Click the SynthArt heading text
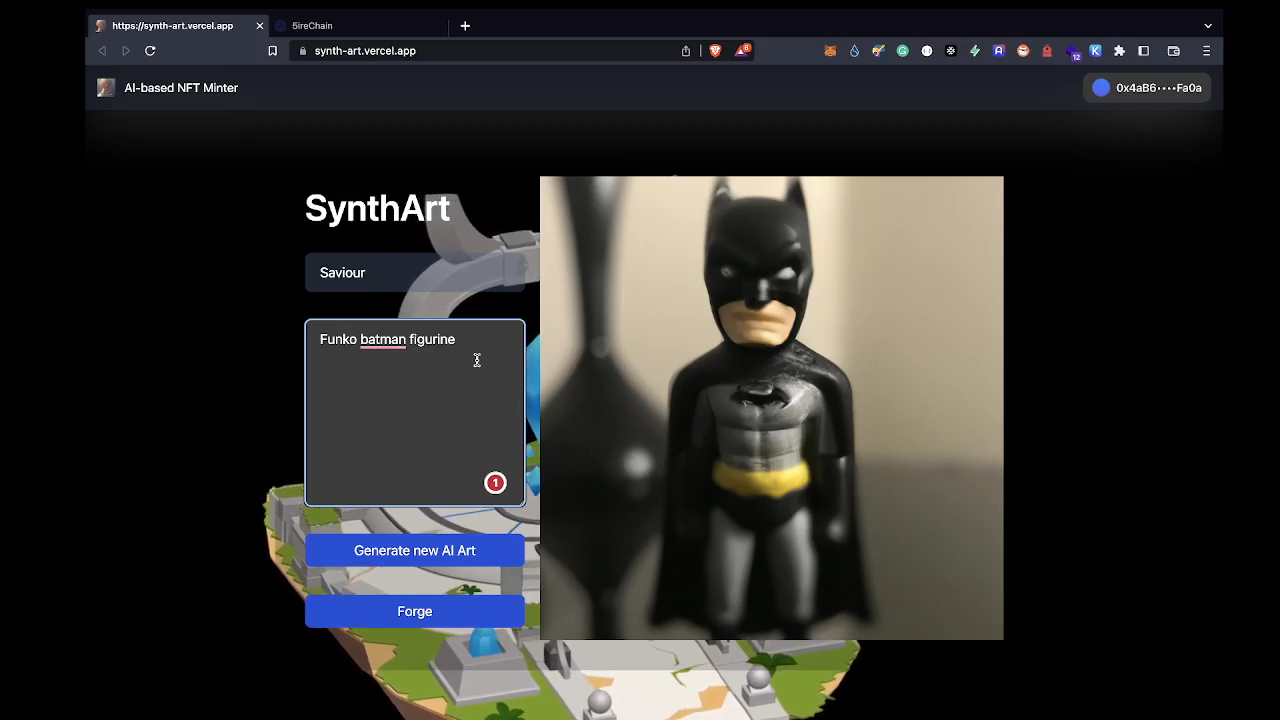Image resolution: width=1280 pixels, height=720 pixels. point(377,208)
